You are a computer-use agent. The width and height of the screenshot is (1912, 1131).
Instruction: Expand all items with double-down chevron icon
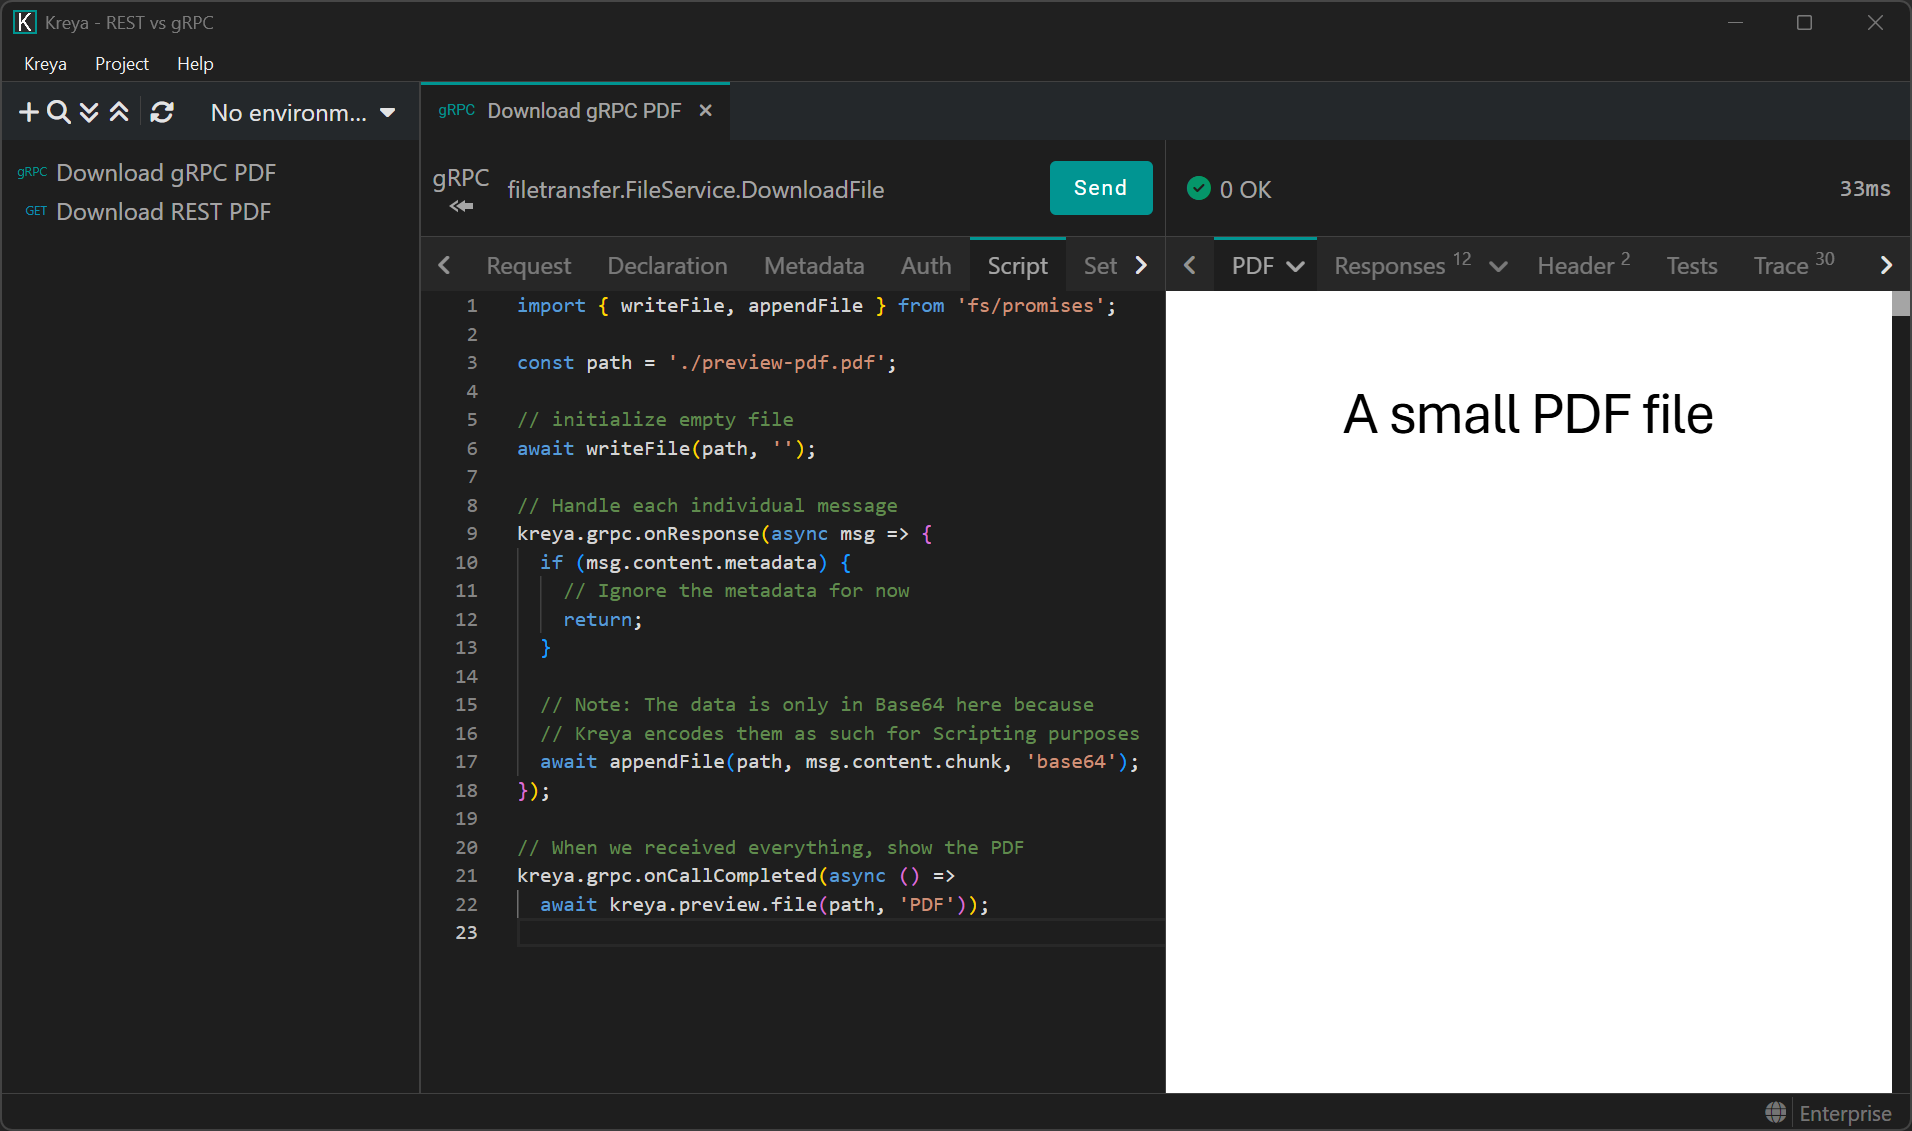click(89, 113)
